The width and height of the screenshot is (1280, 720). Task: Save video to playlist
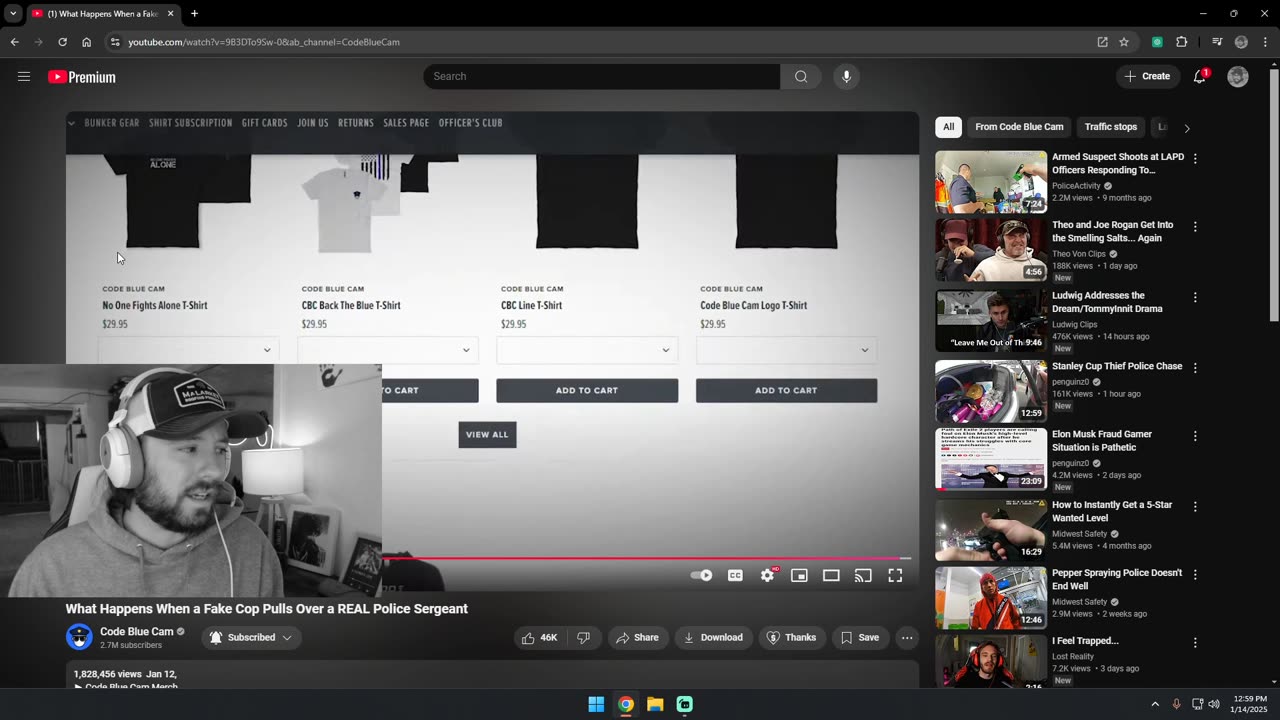point(860,637)
